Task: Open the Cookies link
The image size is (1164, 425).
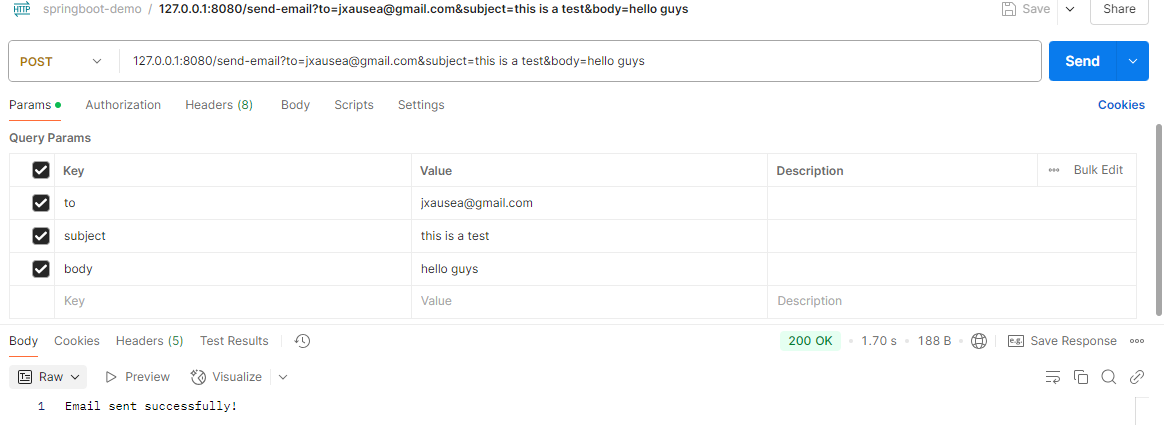Action: (1121, 105)
